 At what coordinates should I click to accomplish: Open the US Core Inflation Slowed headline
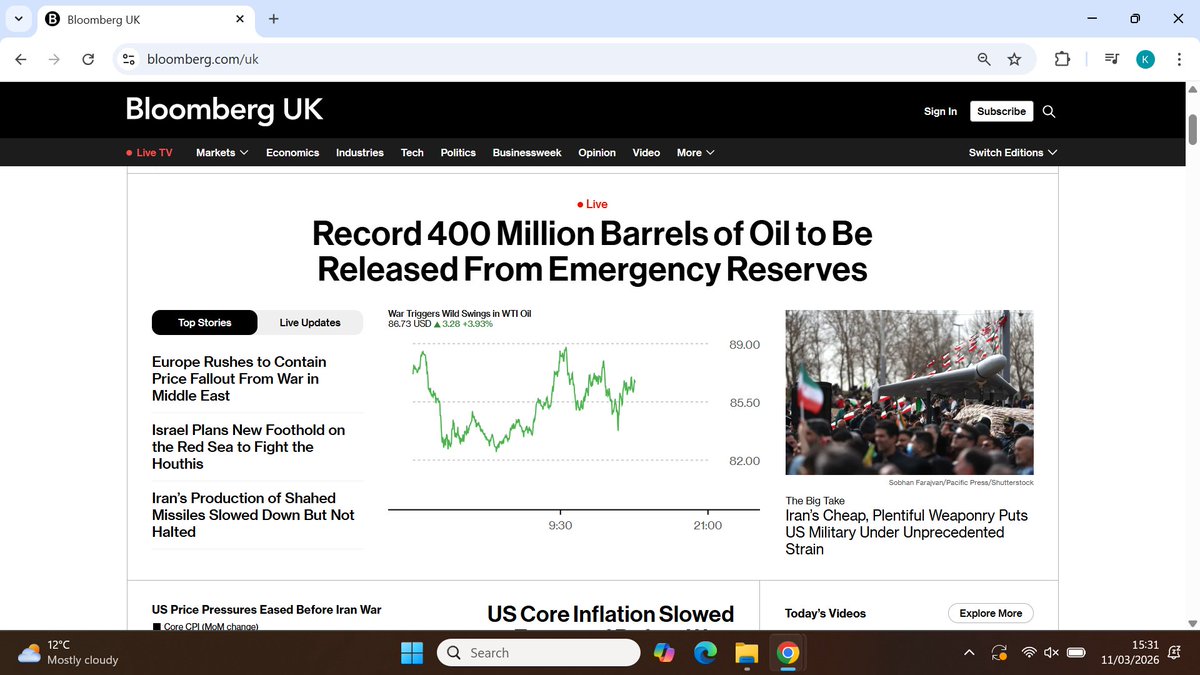(610, 615)
